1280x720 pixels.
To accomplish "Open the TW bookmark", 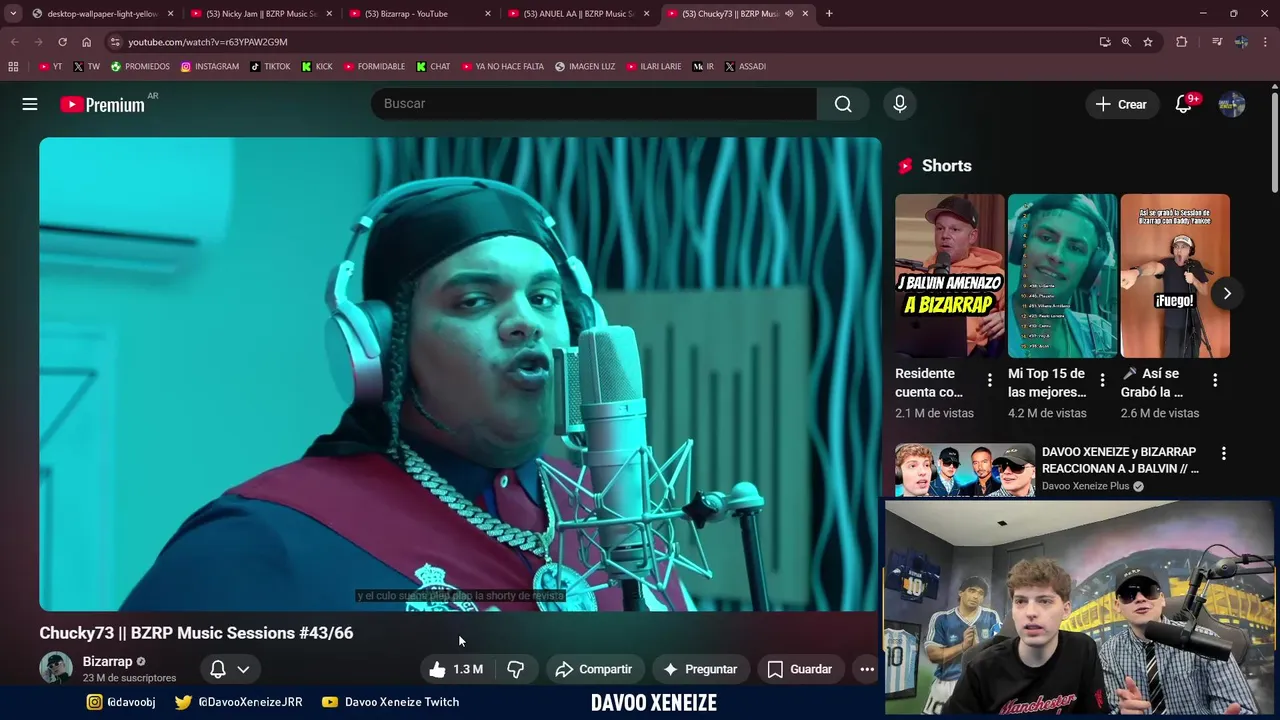I will click(x=86, y=67).
